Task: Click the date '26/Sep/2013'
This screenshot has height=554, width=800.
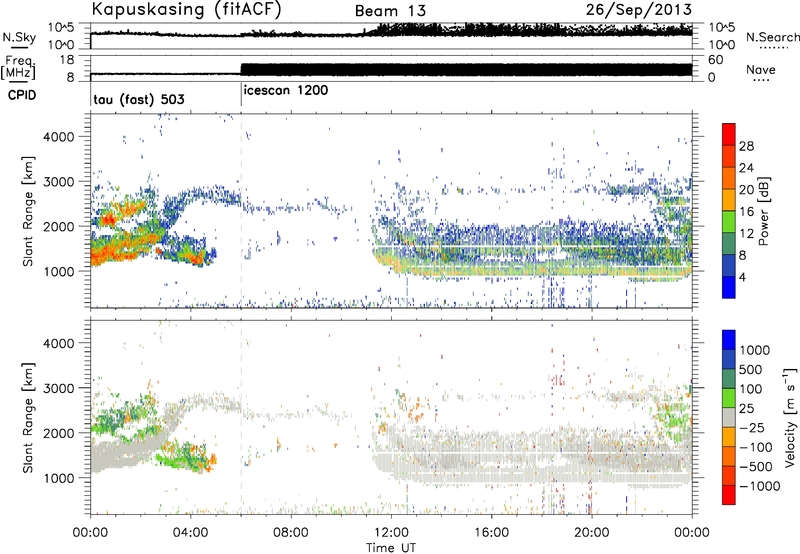Action: (639, 10)
